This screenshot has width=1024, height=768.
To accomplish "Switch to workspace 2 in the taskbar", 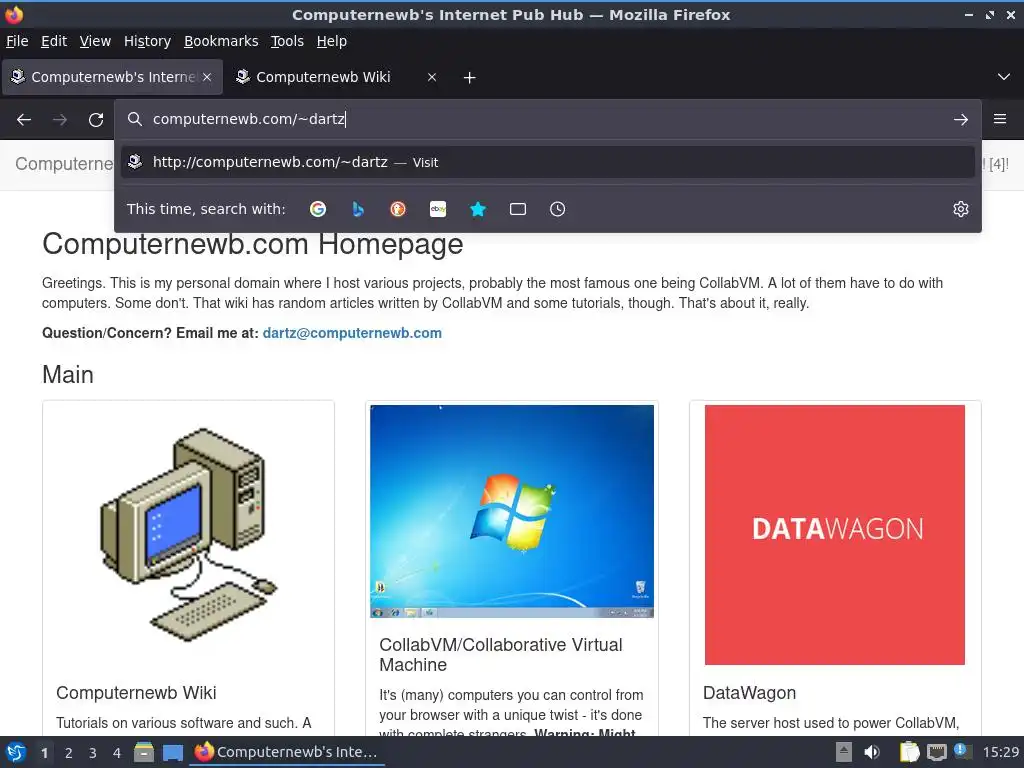I will pyautogui.click(x=69, y=753).
